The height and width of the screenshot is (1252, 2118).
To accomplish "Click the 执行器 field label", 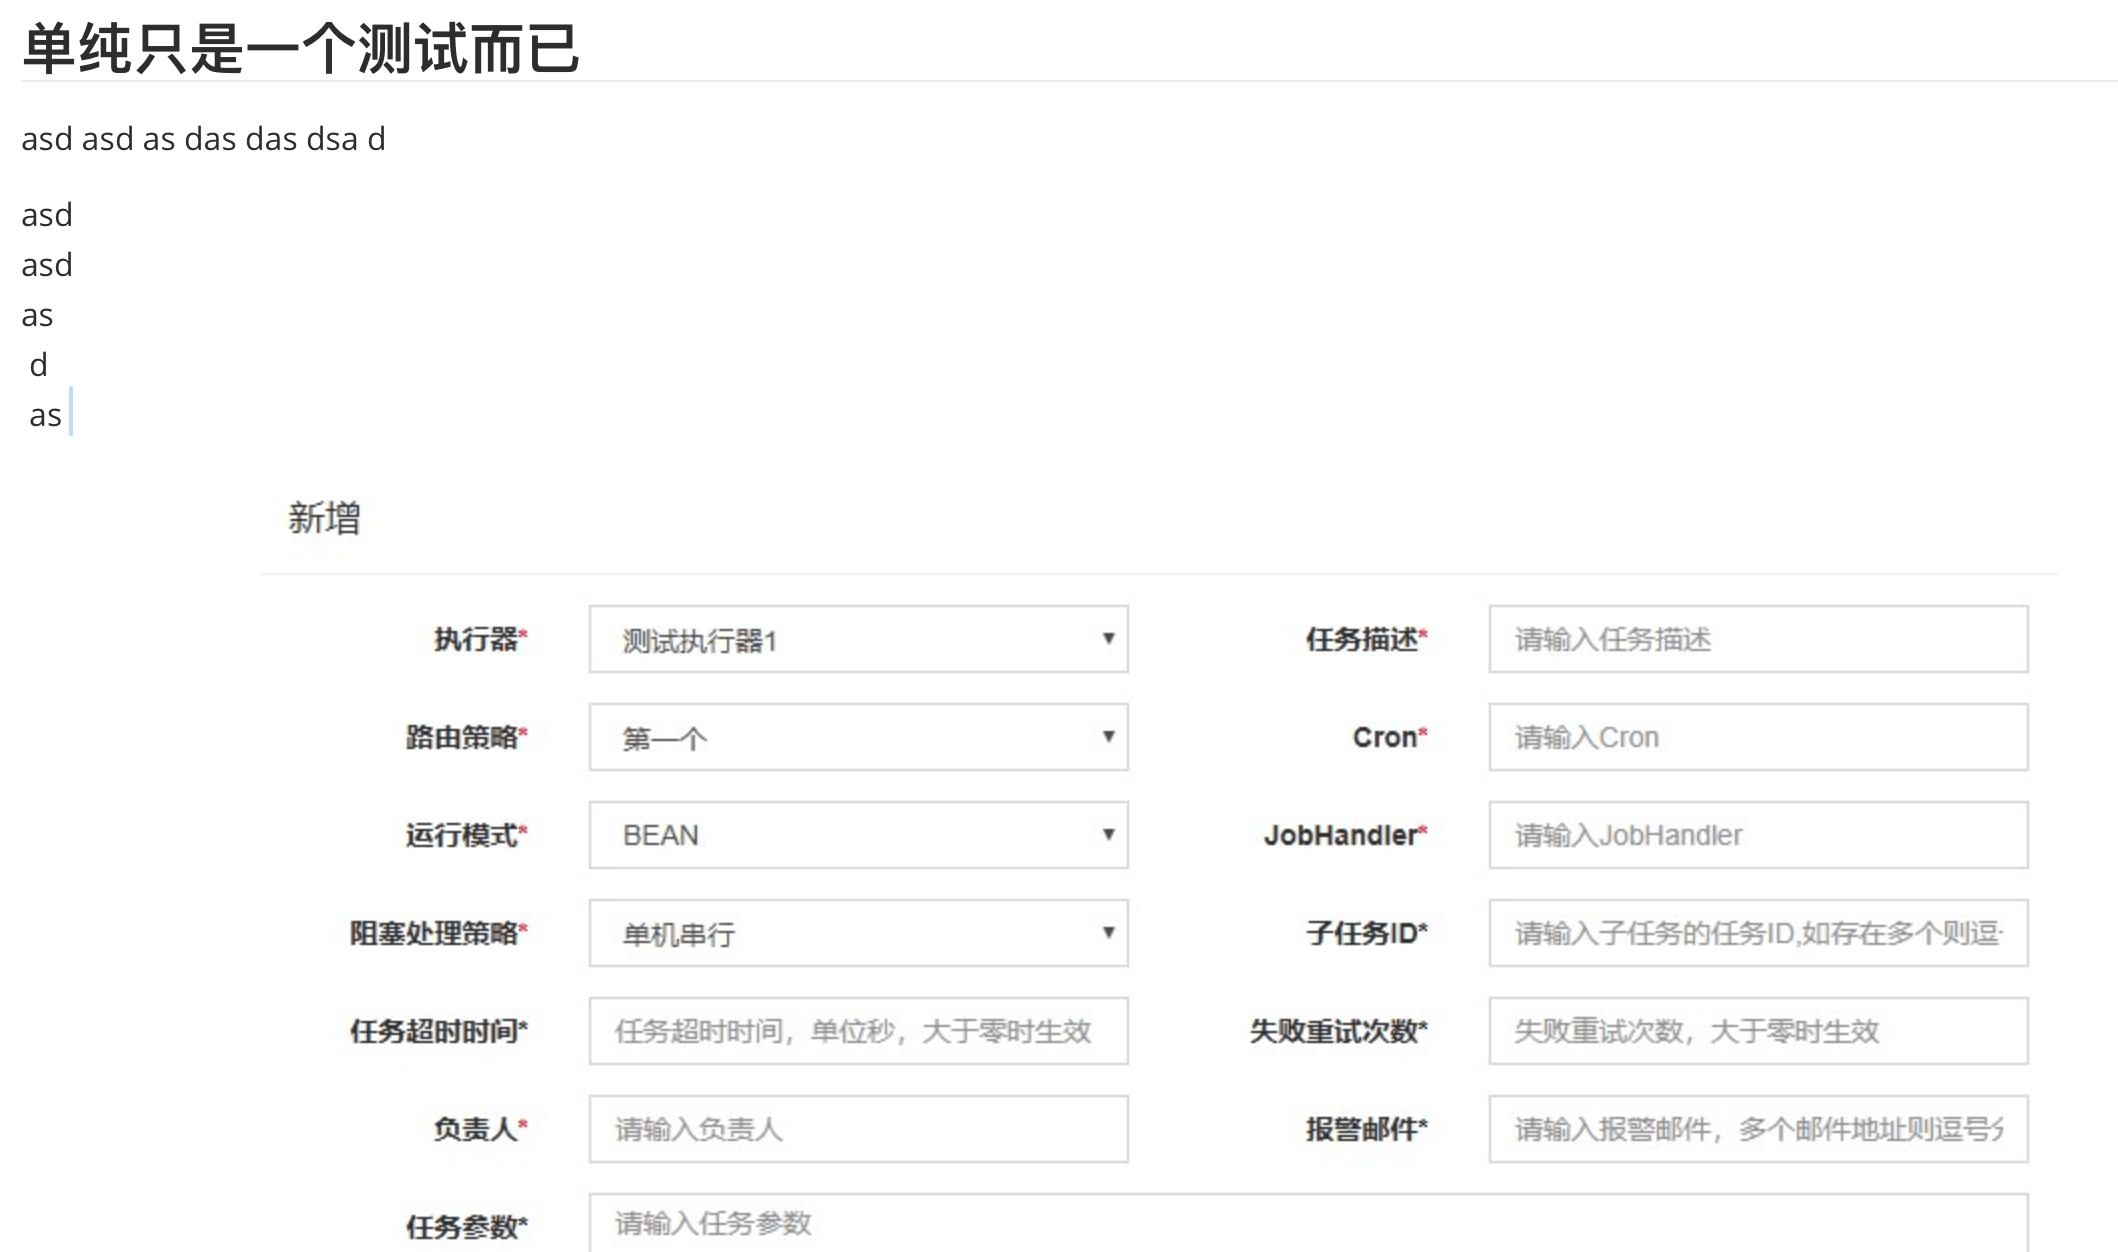I will tap(476, 639).
